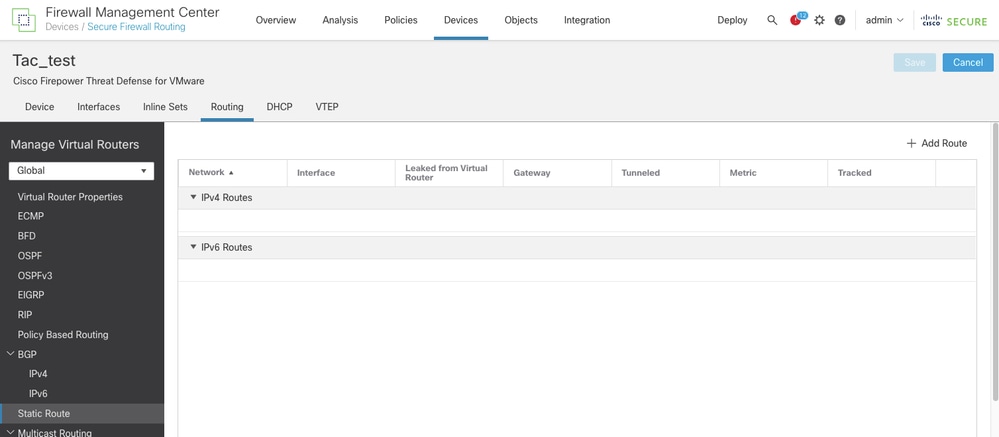The image size is (999, 437).
Task: Select ECMP in the sidebar
Action: [31, 217]
